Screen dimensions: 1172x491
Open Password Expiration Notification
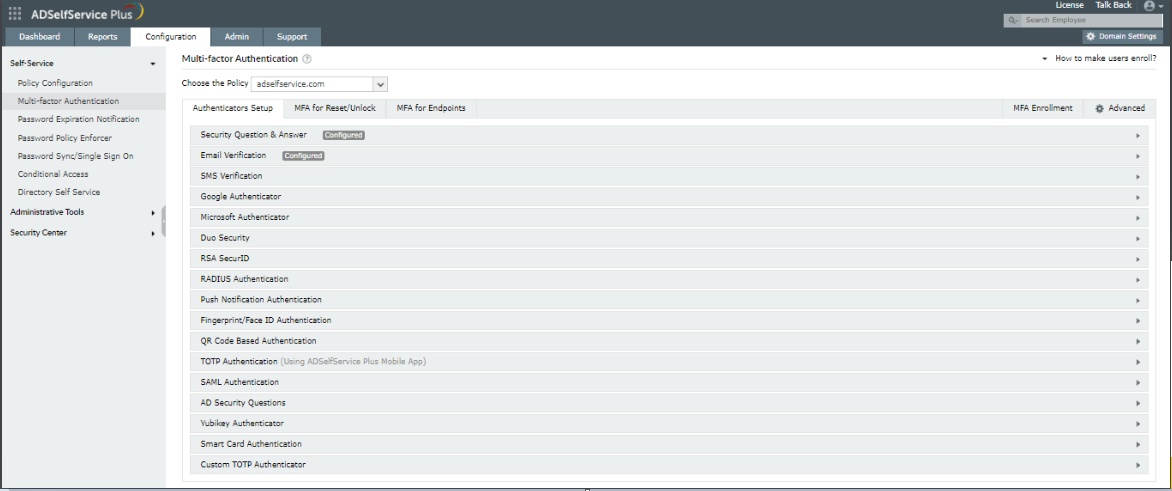point(78,120)
